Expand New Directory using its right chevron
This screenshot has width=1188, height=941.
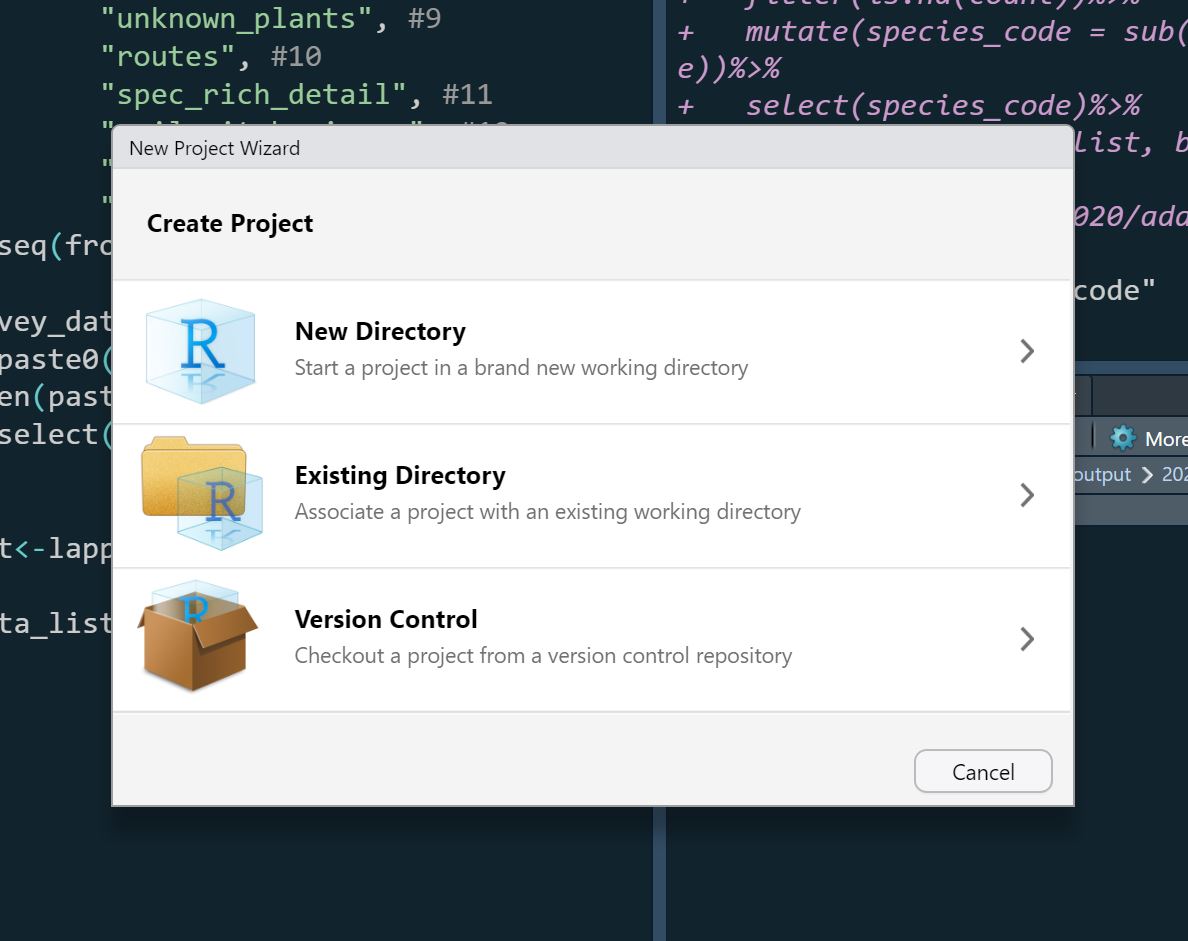coord(1027,351)
